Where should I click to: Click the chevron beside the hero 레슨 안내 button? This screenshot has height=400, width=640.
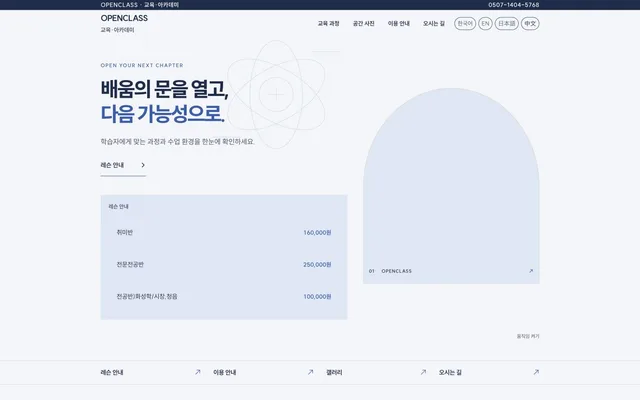143,165
